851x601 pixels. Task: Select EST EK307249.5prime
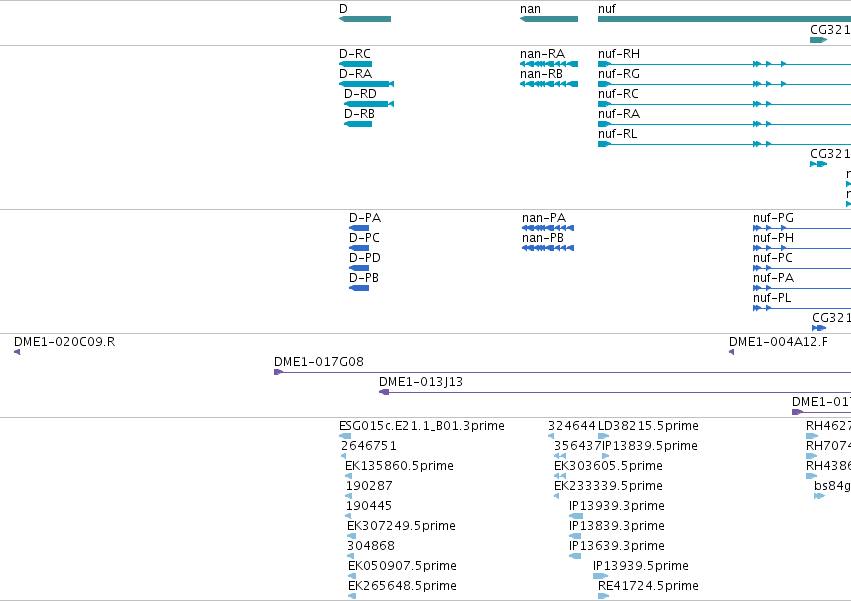coord(352,536)
